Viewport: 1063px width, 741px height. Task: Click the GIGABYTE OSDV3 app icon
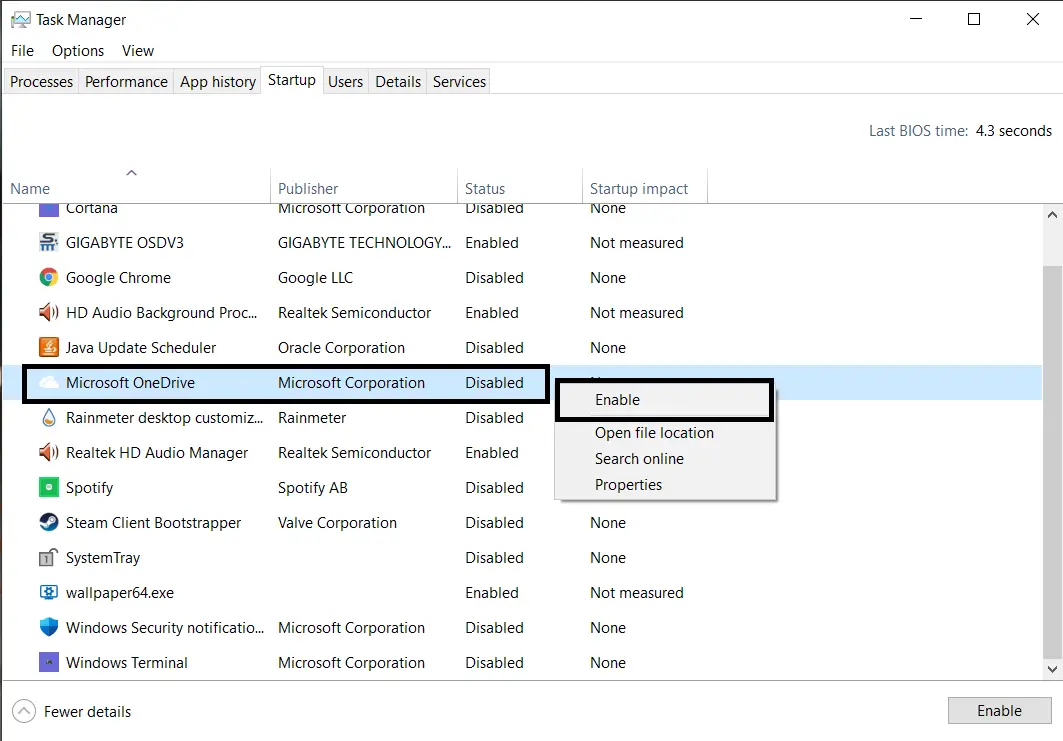click(48, 242)
